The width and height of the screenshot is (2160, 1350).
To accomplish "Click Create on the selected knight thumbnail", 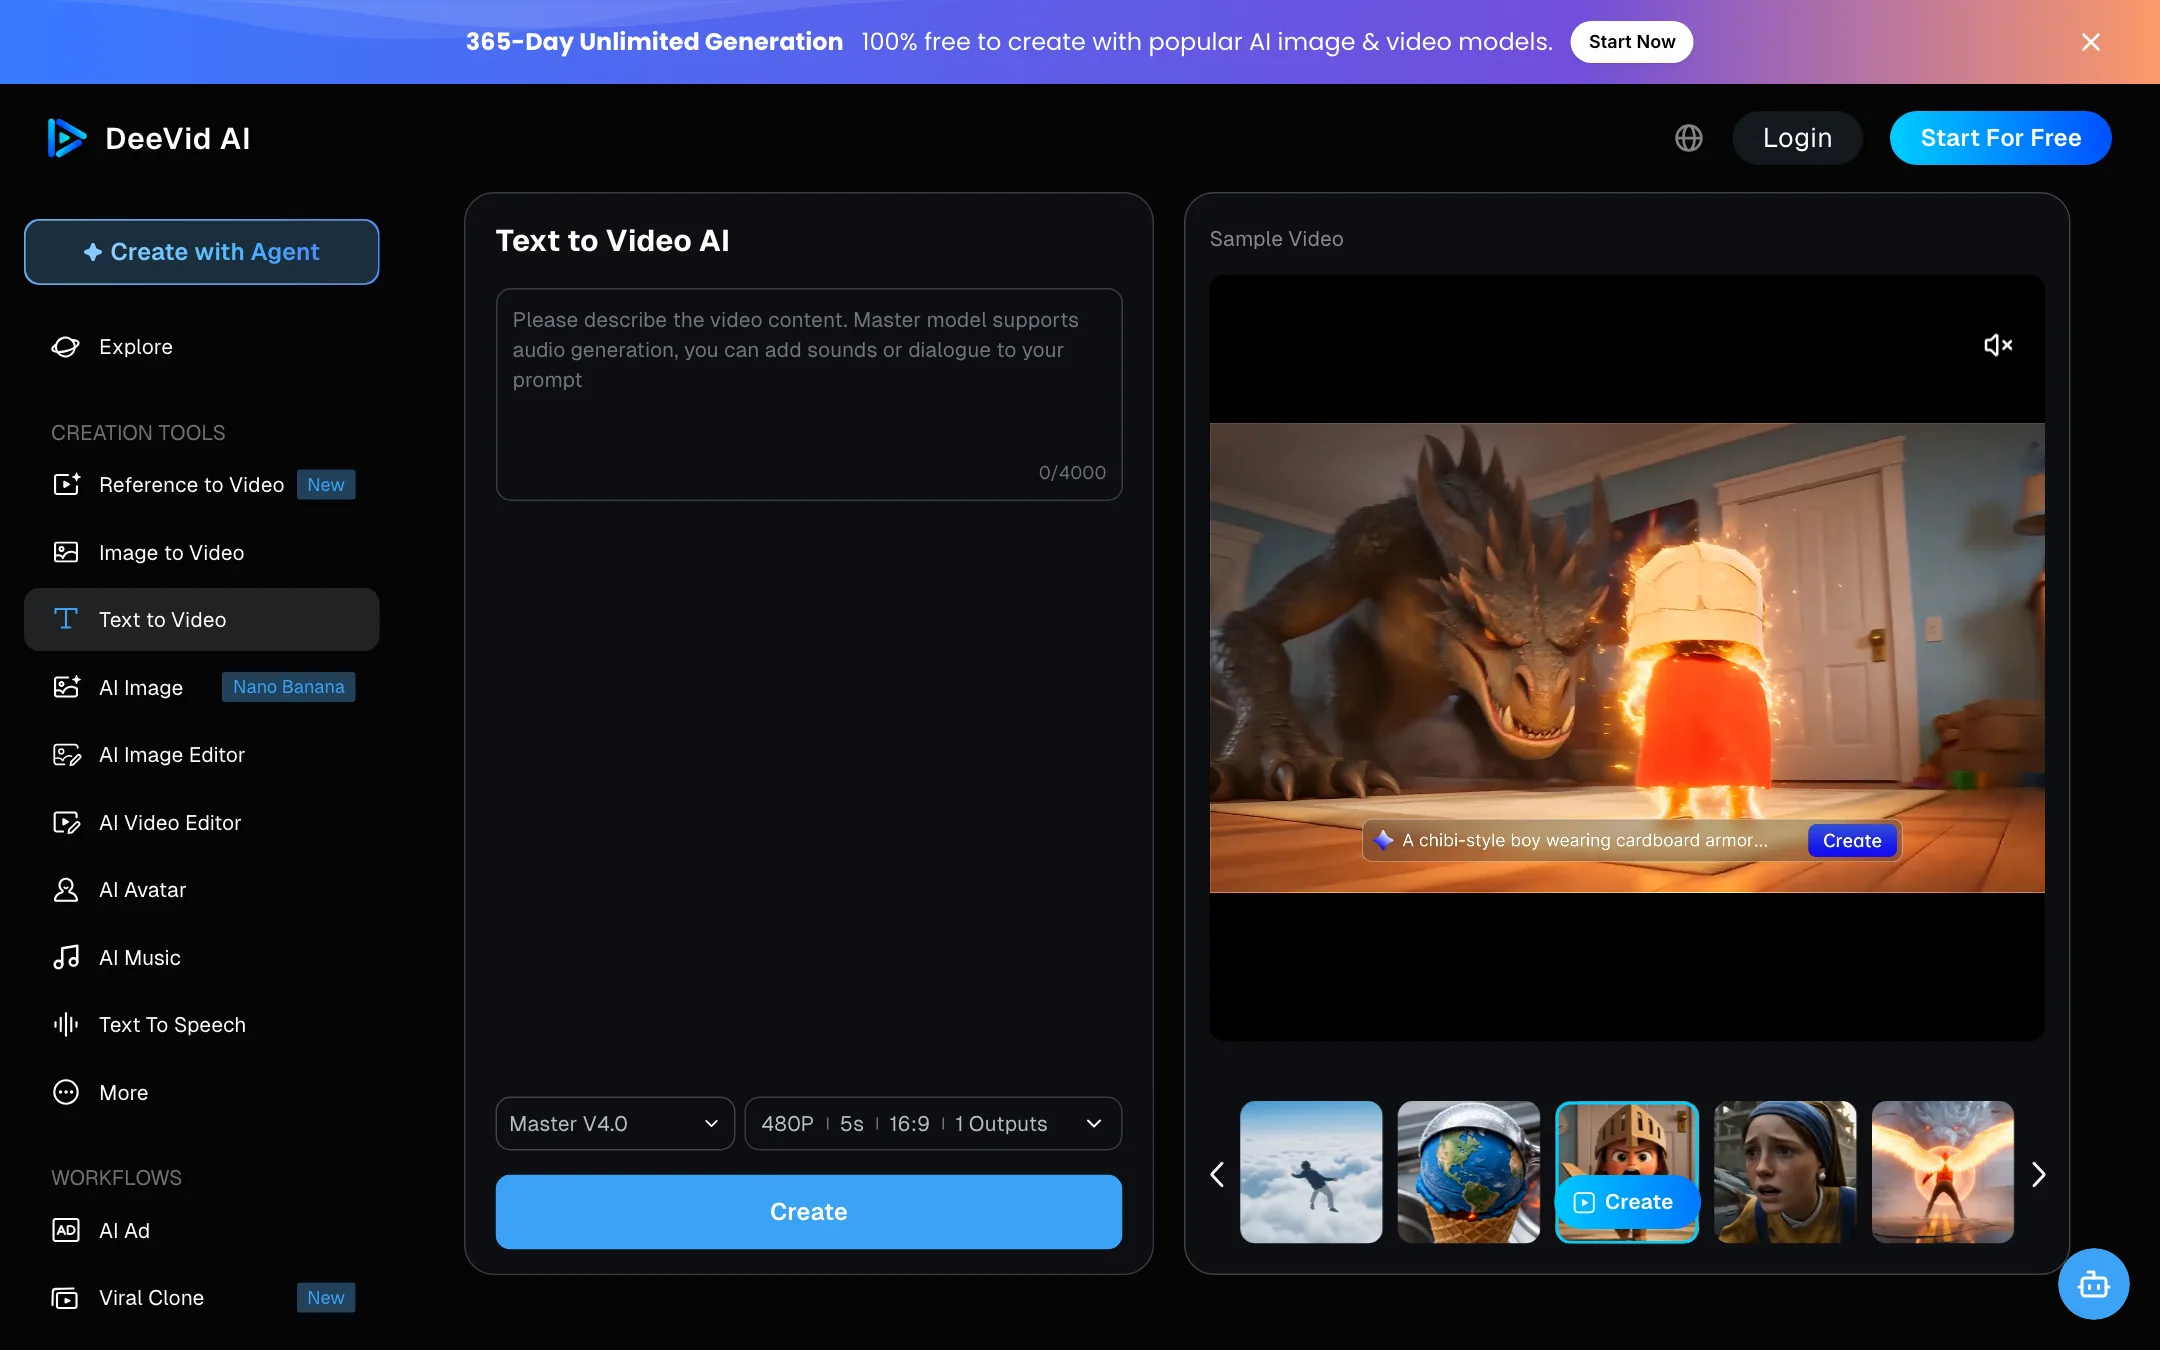I will click(x=1626, y=1202).
